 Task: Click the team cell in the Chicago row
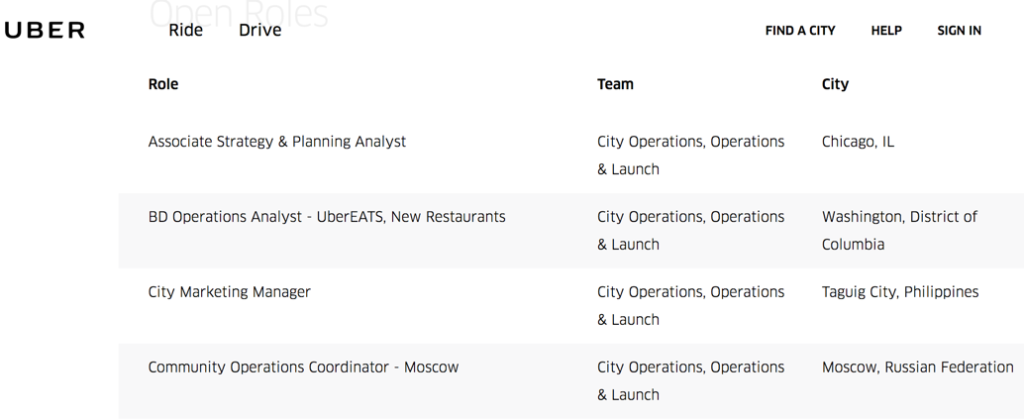coord(690,155)
